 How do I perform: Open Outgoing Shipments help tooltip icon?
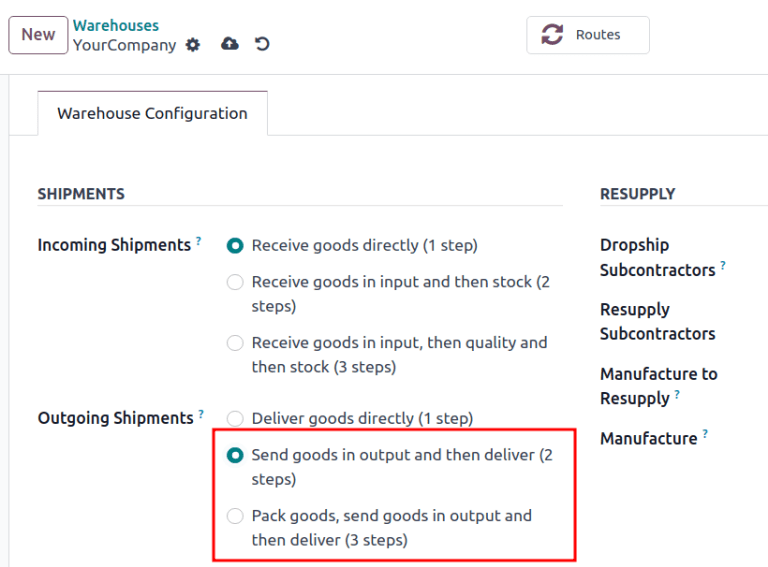[x=201, y=414]
